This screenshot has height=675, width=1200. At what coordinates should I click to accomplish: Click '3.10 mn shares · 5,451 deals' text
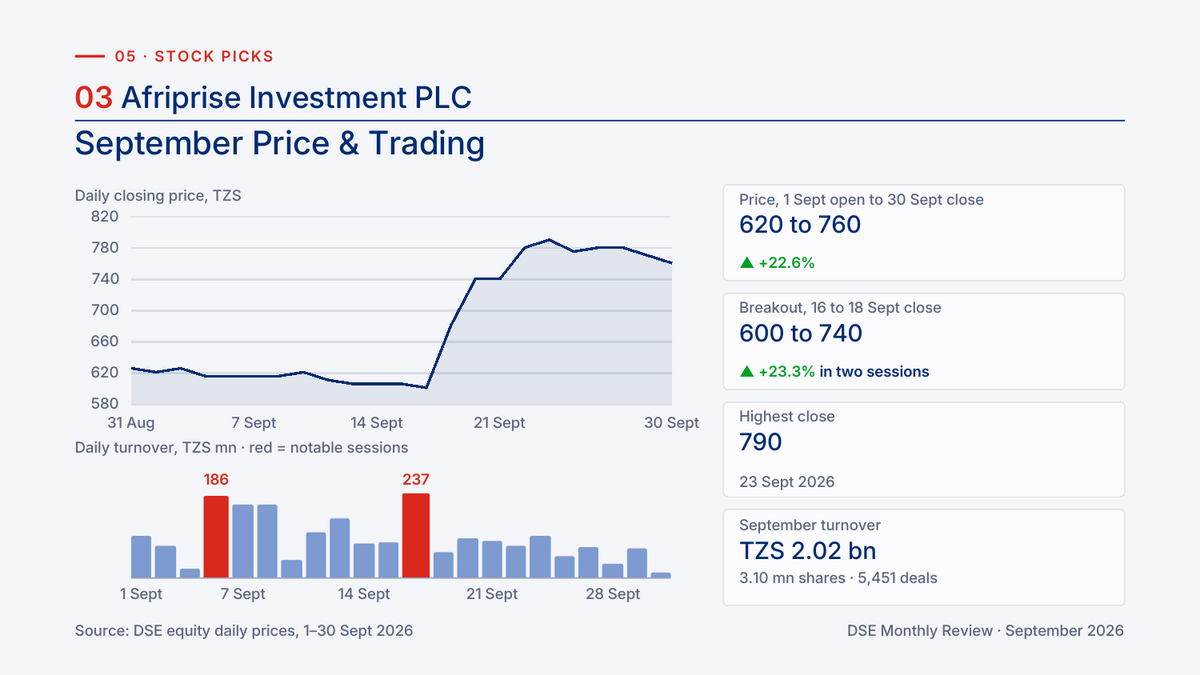(838, 578)
